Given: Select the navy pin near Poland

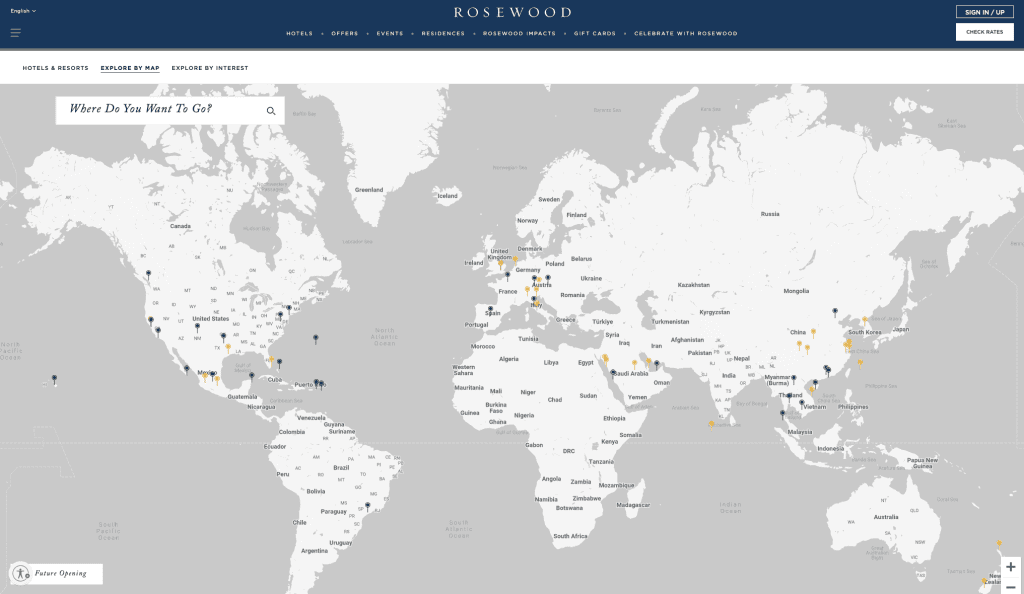Looking at the screenshot, I should pyautogui.click(x=548, y=279).
